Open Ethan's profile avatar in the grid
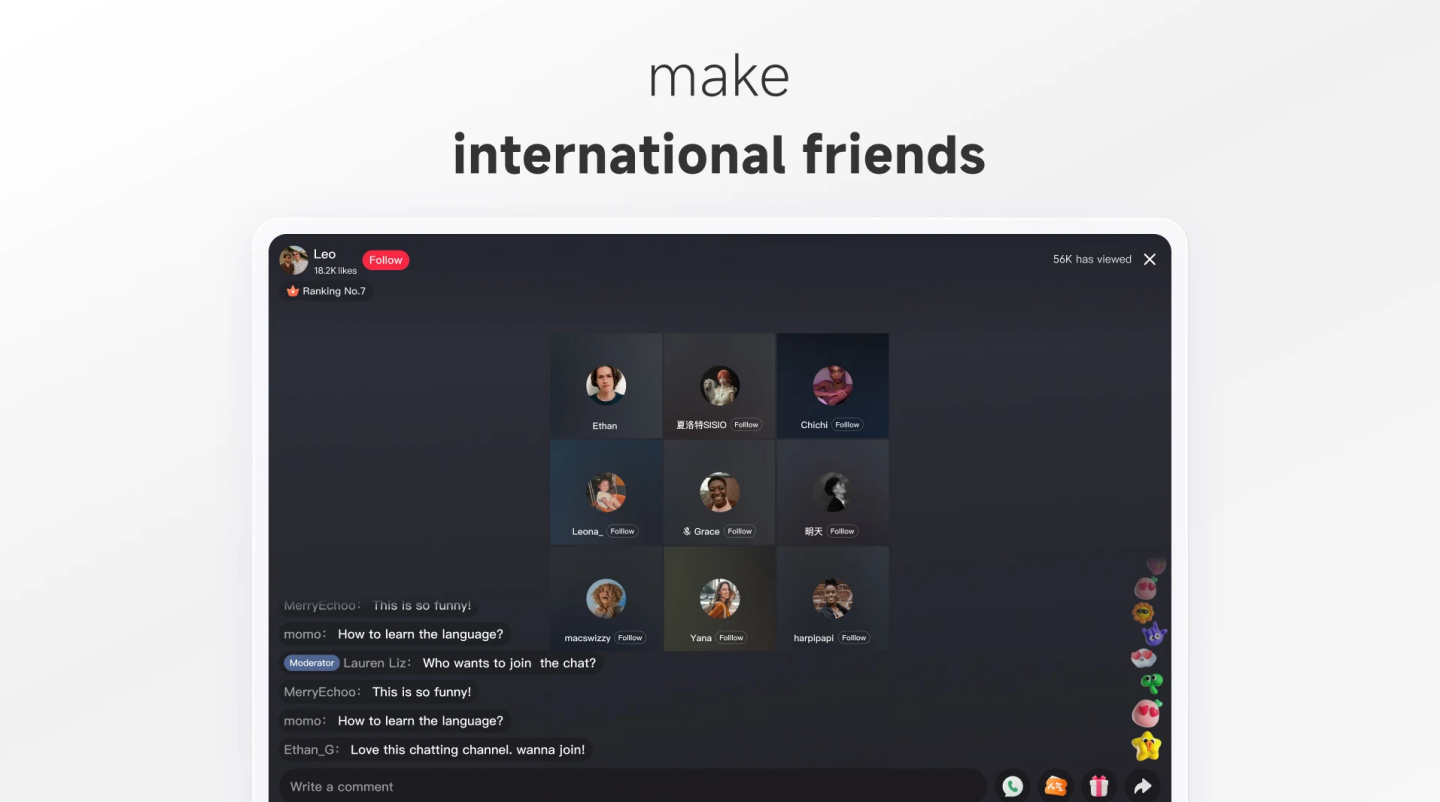Image resolution: width=1440 pixels, height=802 pixels. 605,385
